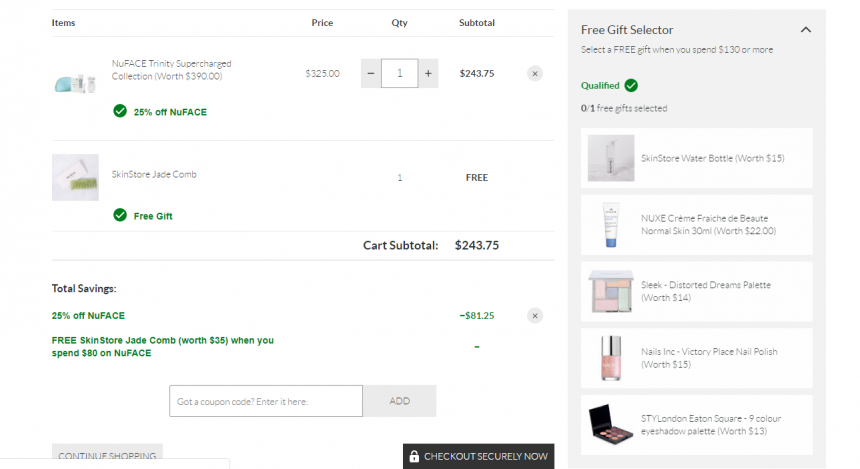Click Checkout Securely Now button
This screenshot has width=860, height=469.
478,456
